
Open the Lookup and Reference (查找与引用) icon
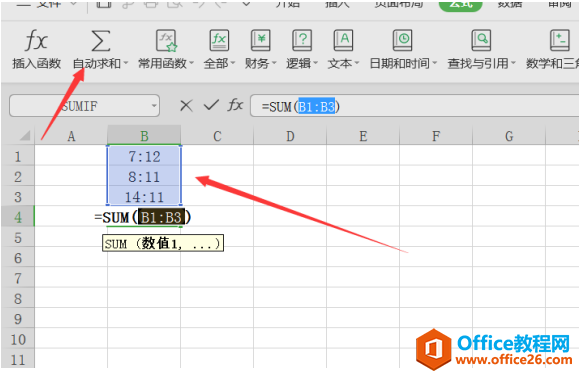click(481, 40)
